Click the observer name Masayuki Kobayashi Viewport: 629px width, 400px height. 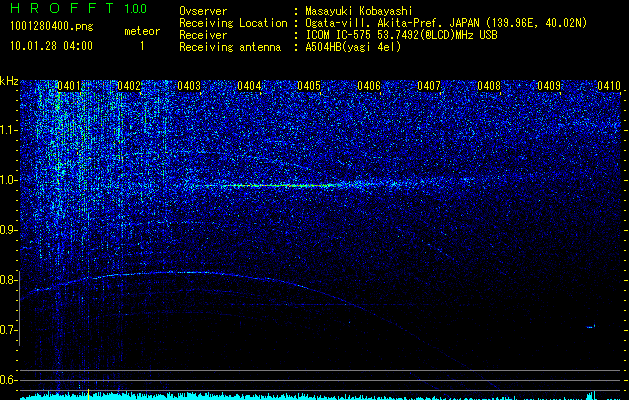(x=359, y=11)
